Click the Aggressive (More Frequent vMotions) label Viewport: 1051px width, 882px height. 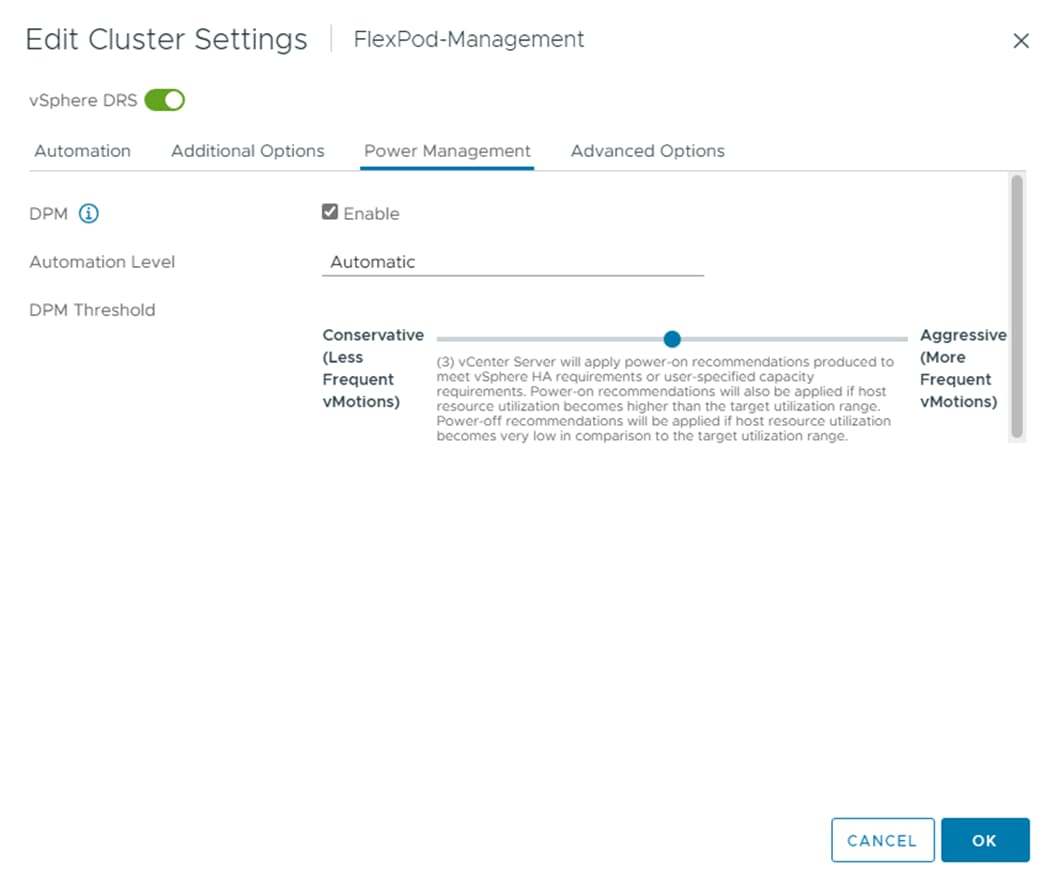tap(962, 368)
